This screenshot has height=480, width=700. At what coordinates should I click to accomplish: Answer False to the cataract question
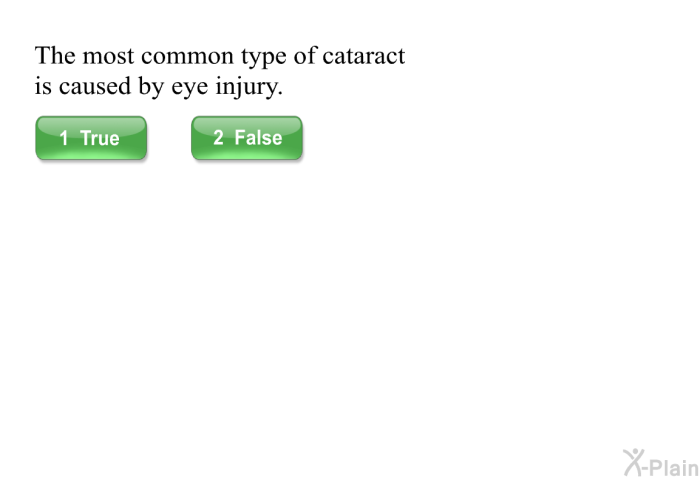247,138
